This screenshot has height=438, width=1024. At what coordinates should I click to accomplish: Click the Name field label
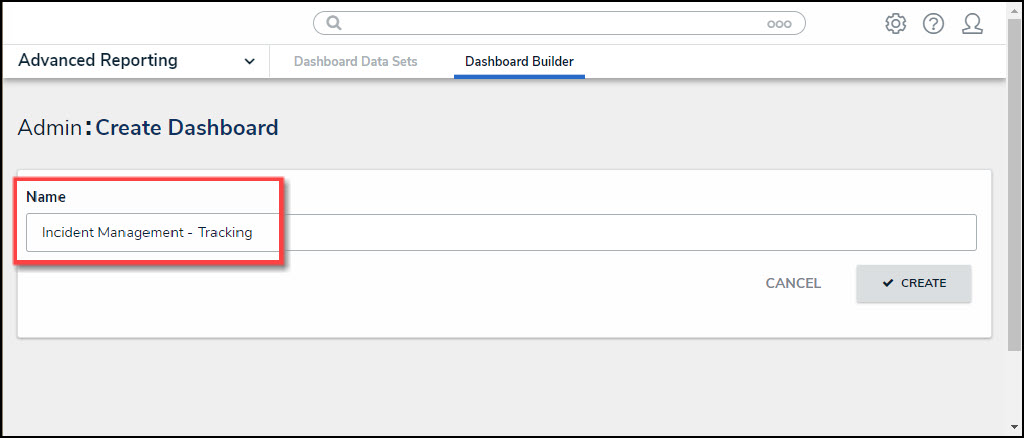pyautogui.click(x=46, y=197)
